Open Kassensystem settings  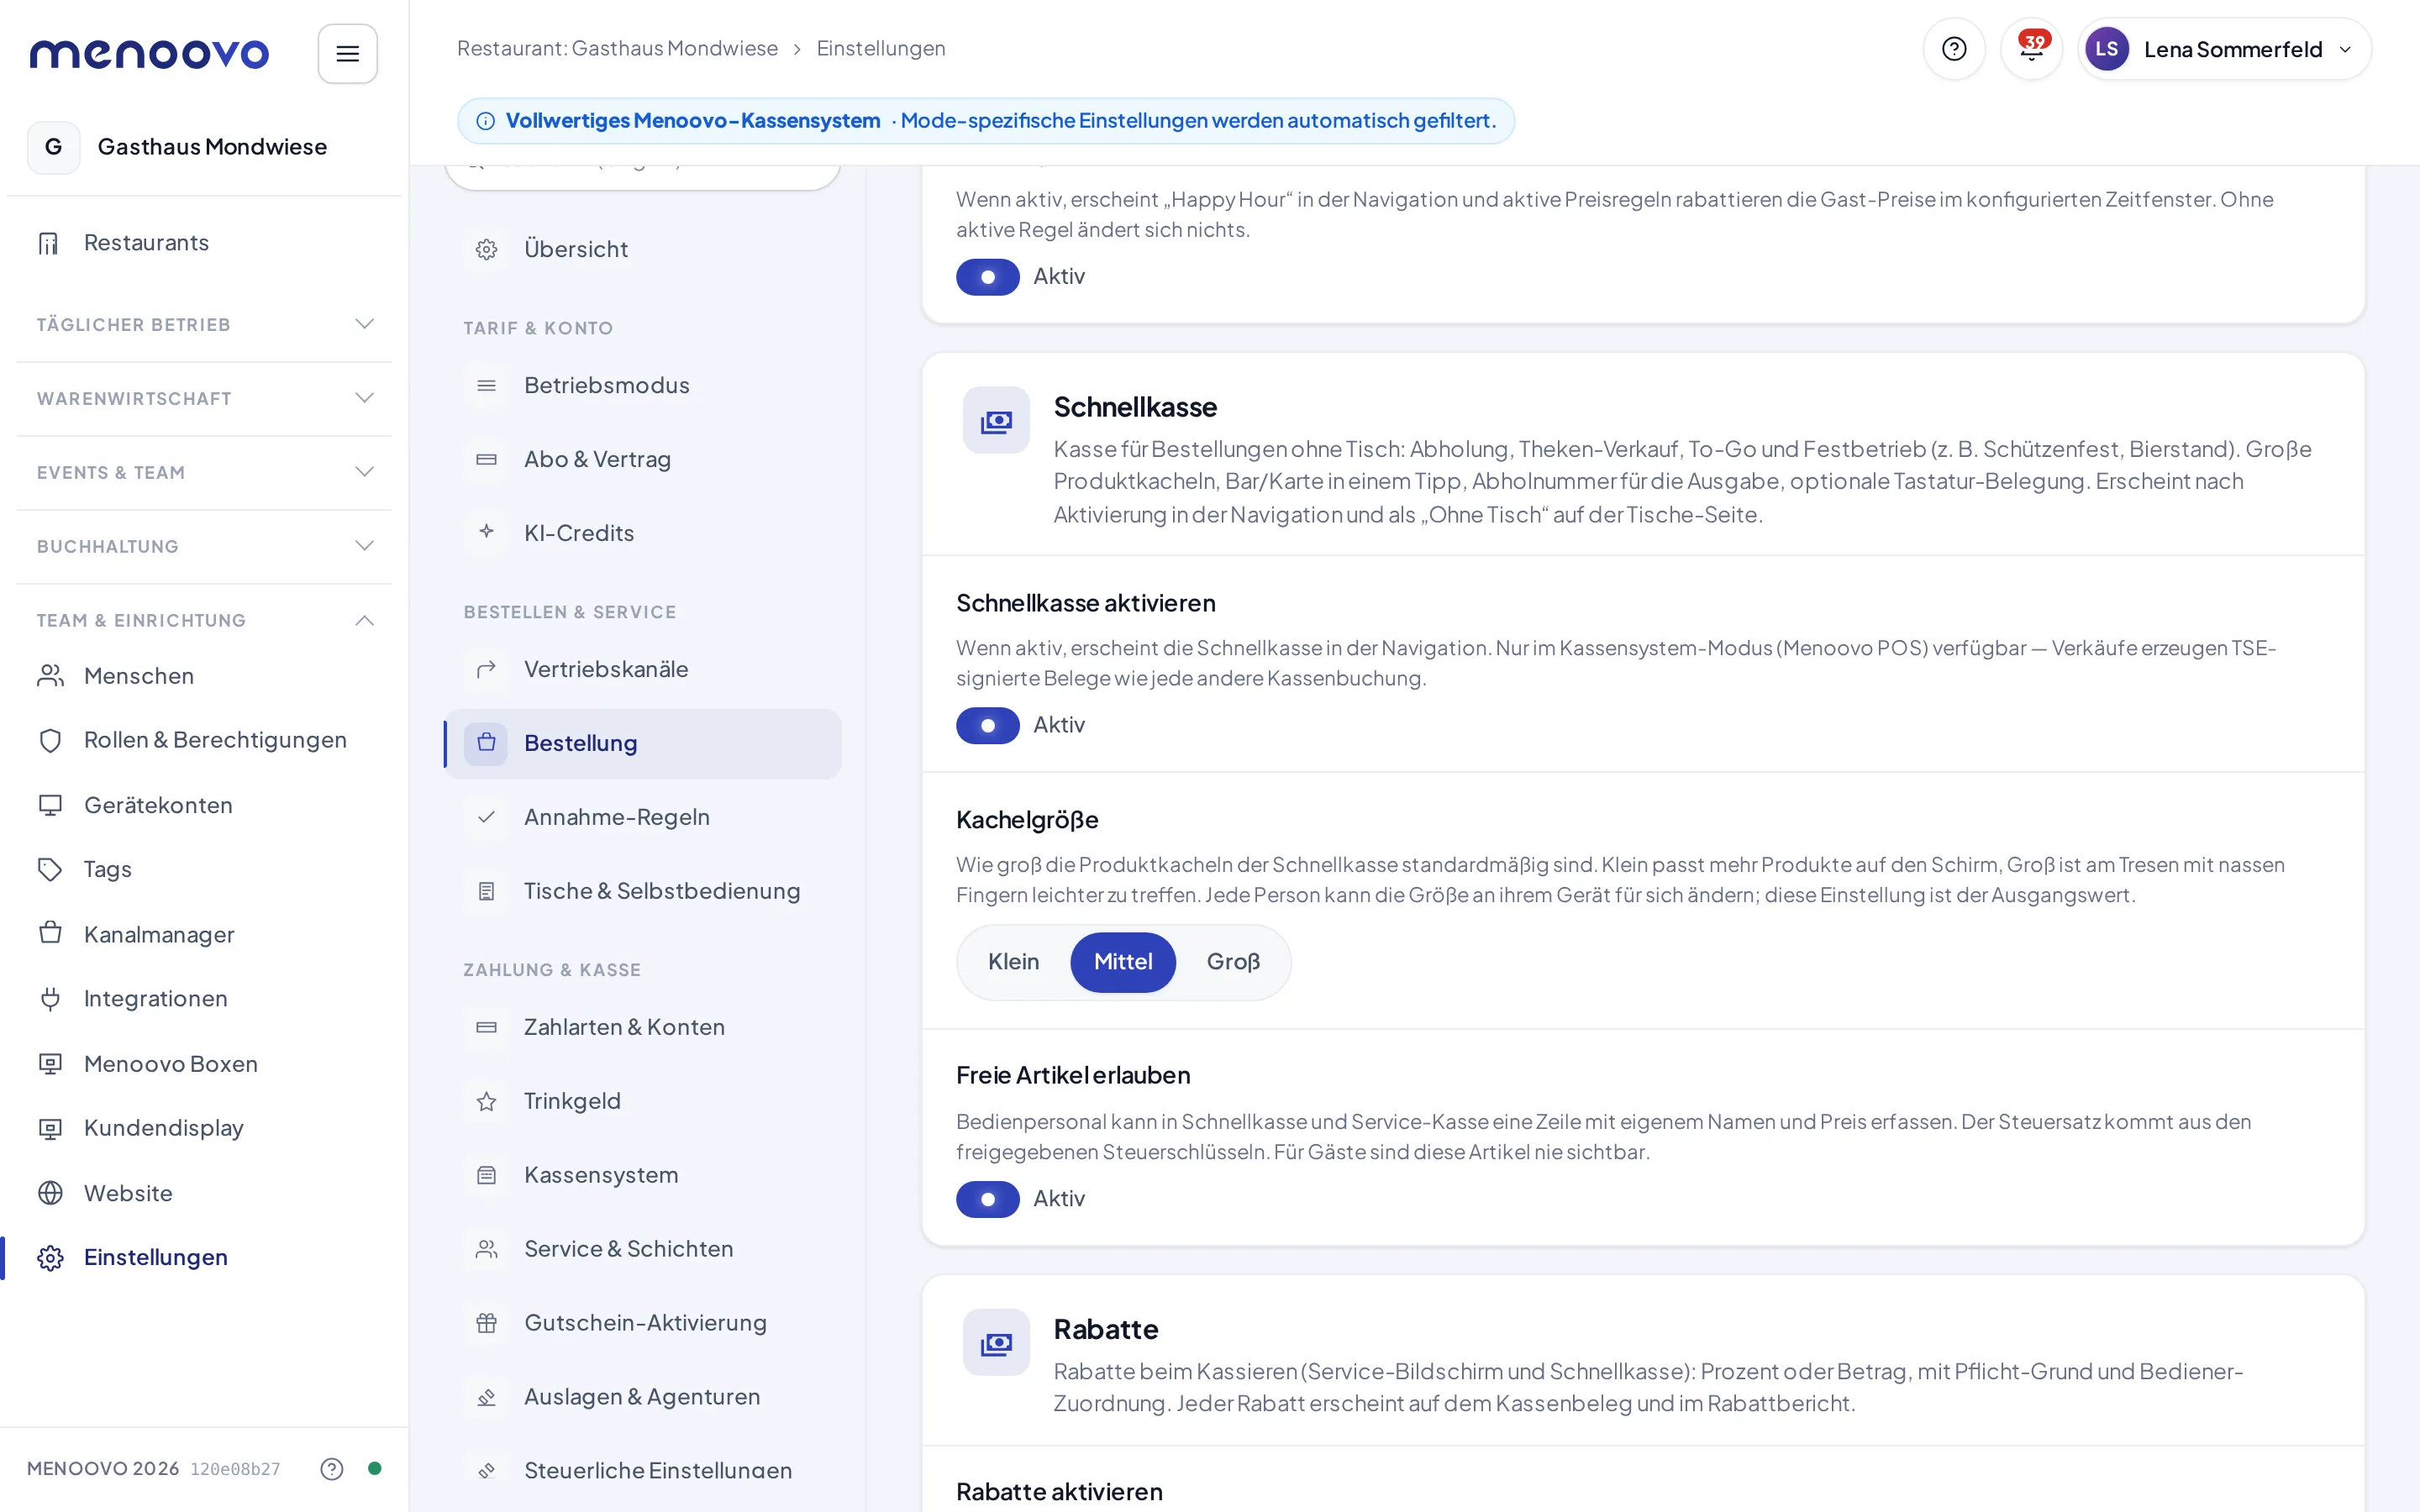click(643, 1175)
